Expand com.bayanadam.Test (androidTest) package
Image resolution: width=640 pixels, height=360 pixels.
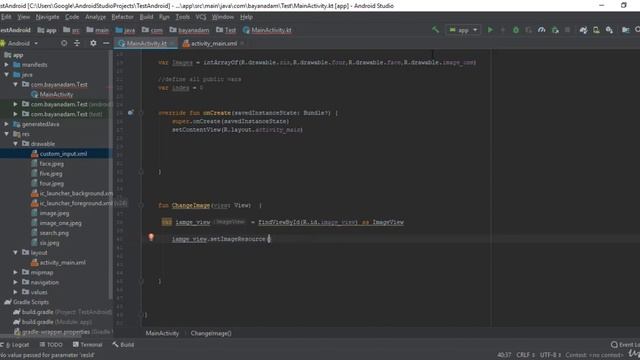click(16, 104)
